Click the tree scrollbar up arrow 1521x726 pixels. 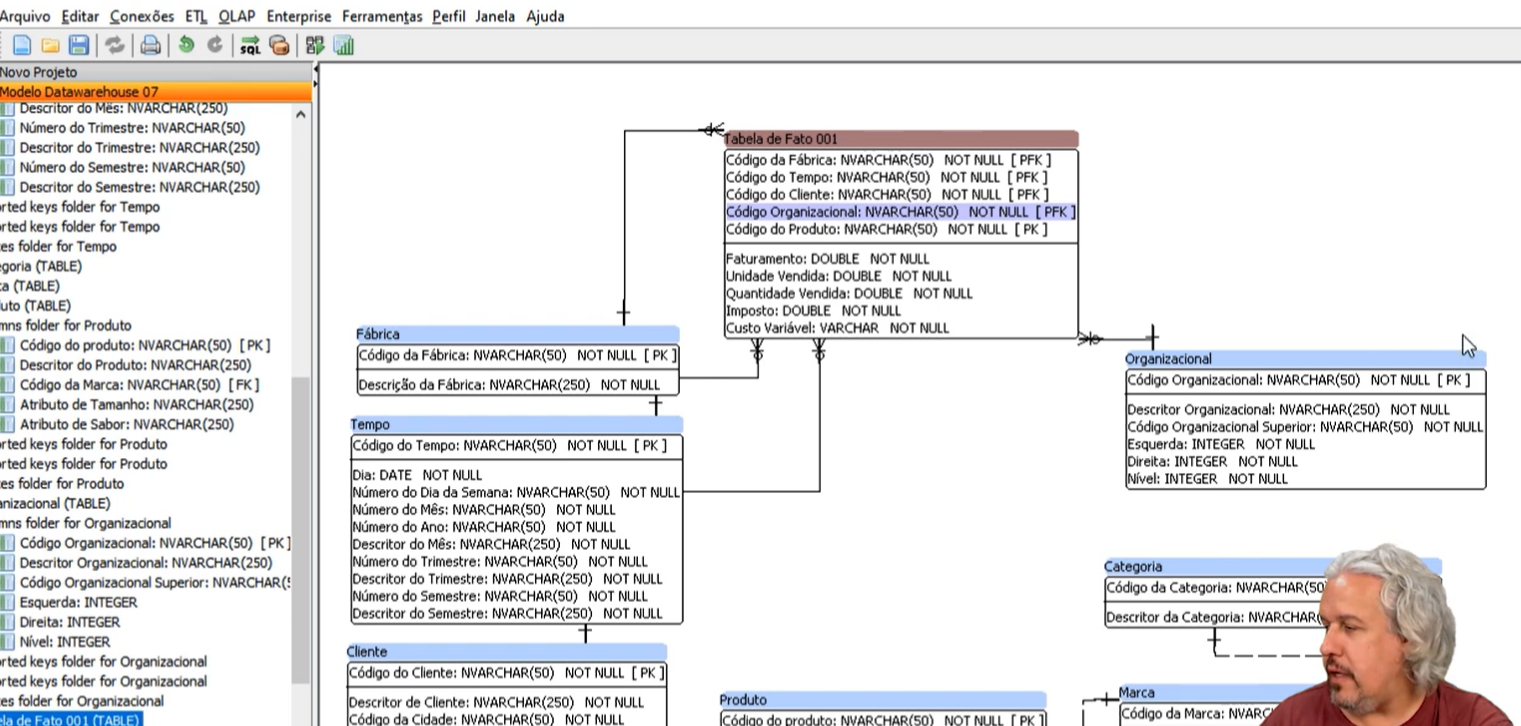pyautogui.click(x=301, y=115)
